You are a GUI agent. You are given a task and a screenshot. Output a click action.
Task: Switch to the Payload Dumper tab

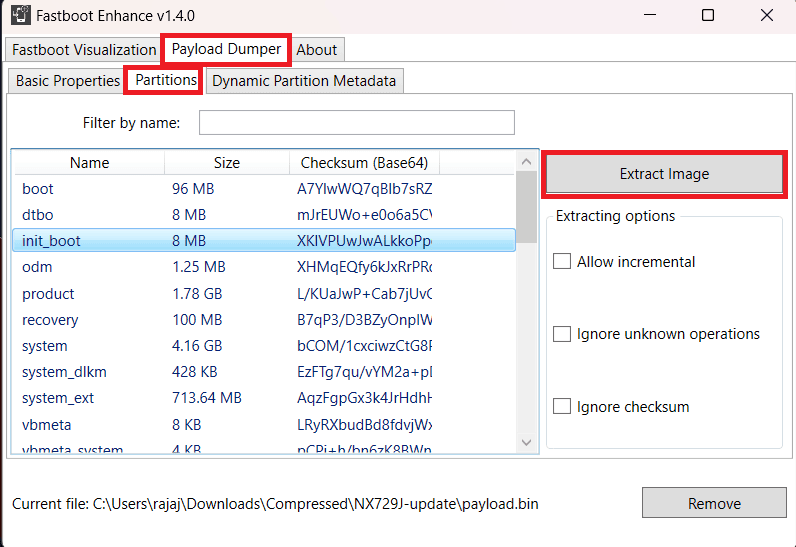[x=226, y=49]
